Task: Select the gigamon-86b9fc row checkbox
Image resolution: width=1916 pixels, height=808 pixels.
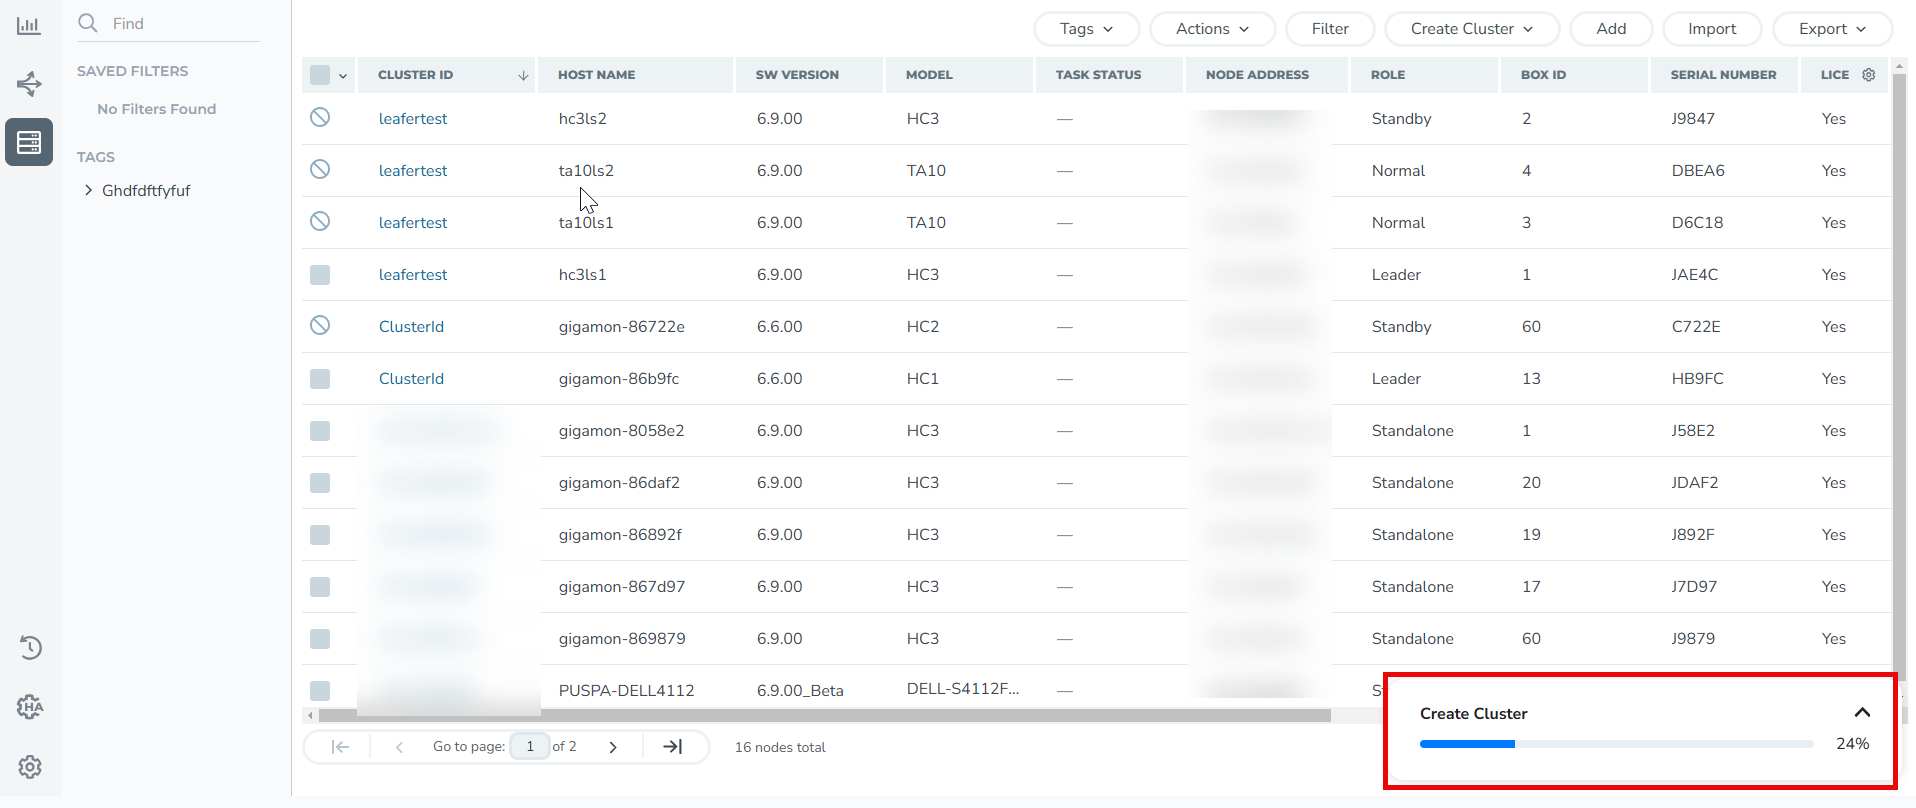Action: pos(320,379)
